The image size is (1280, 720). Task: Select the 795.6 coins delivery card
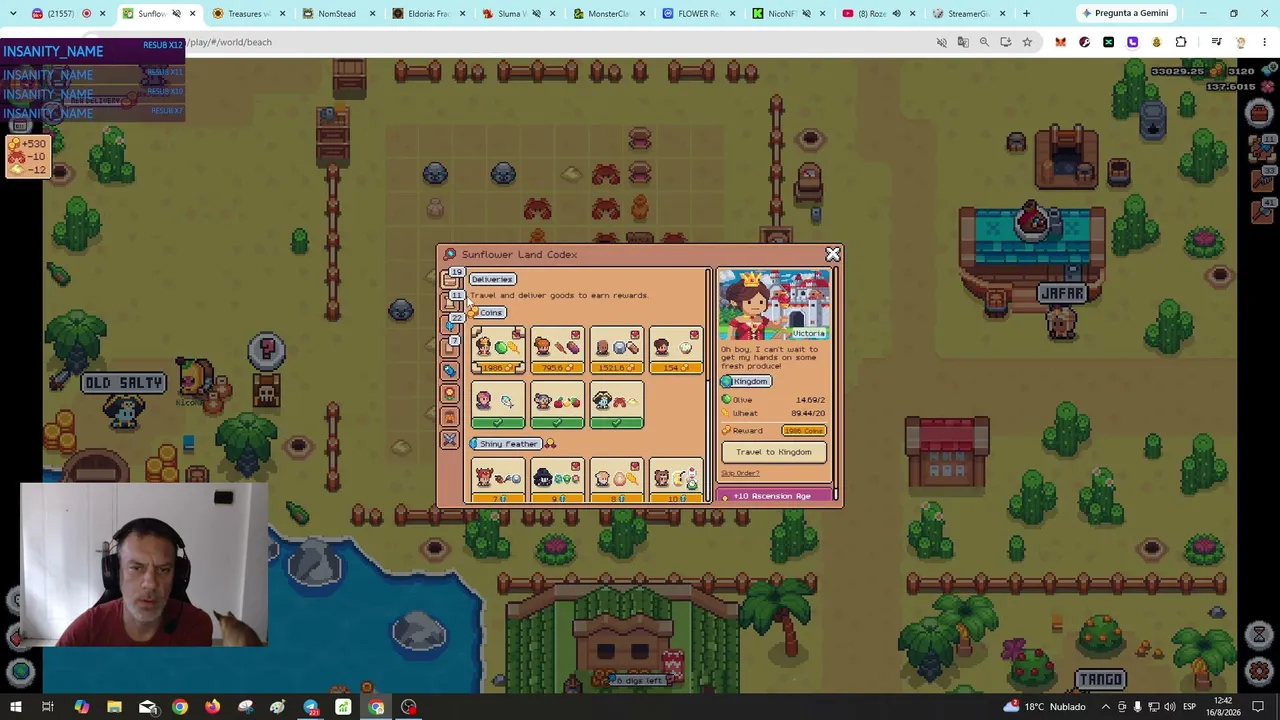557,351
